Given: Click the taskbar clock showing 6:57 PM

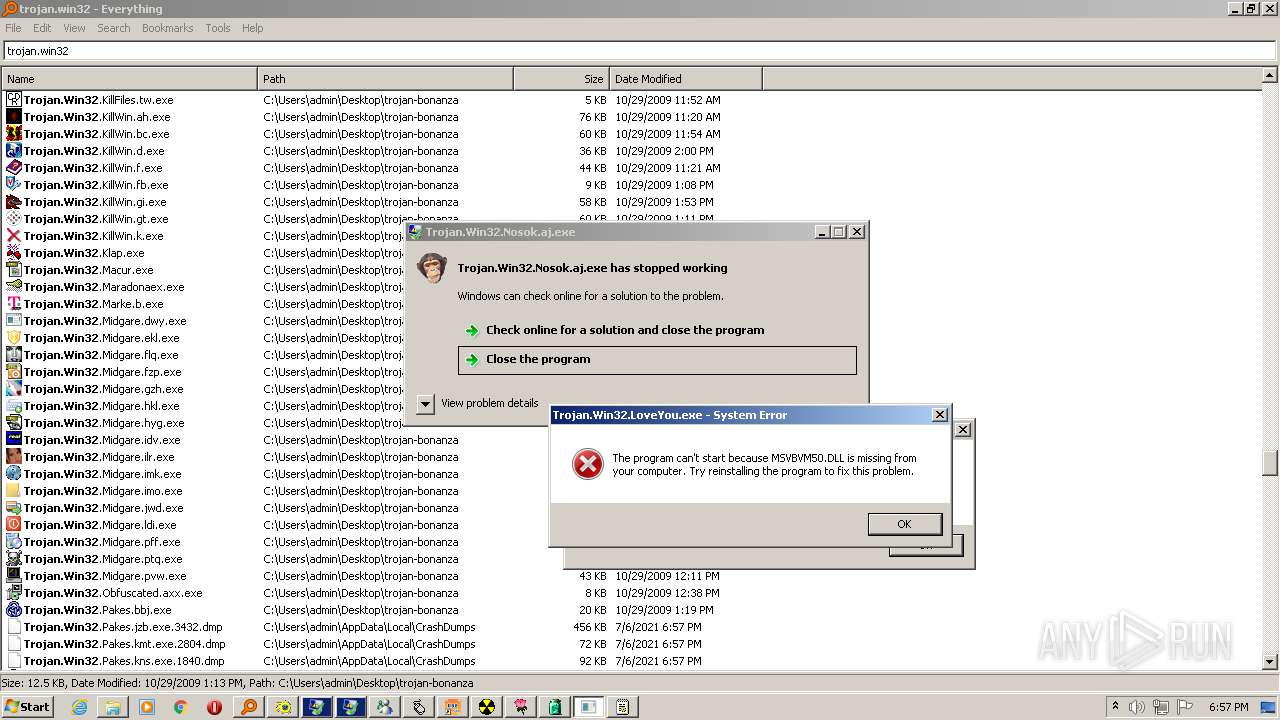Looking at the screenshot, I should coord(1228,707).
